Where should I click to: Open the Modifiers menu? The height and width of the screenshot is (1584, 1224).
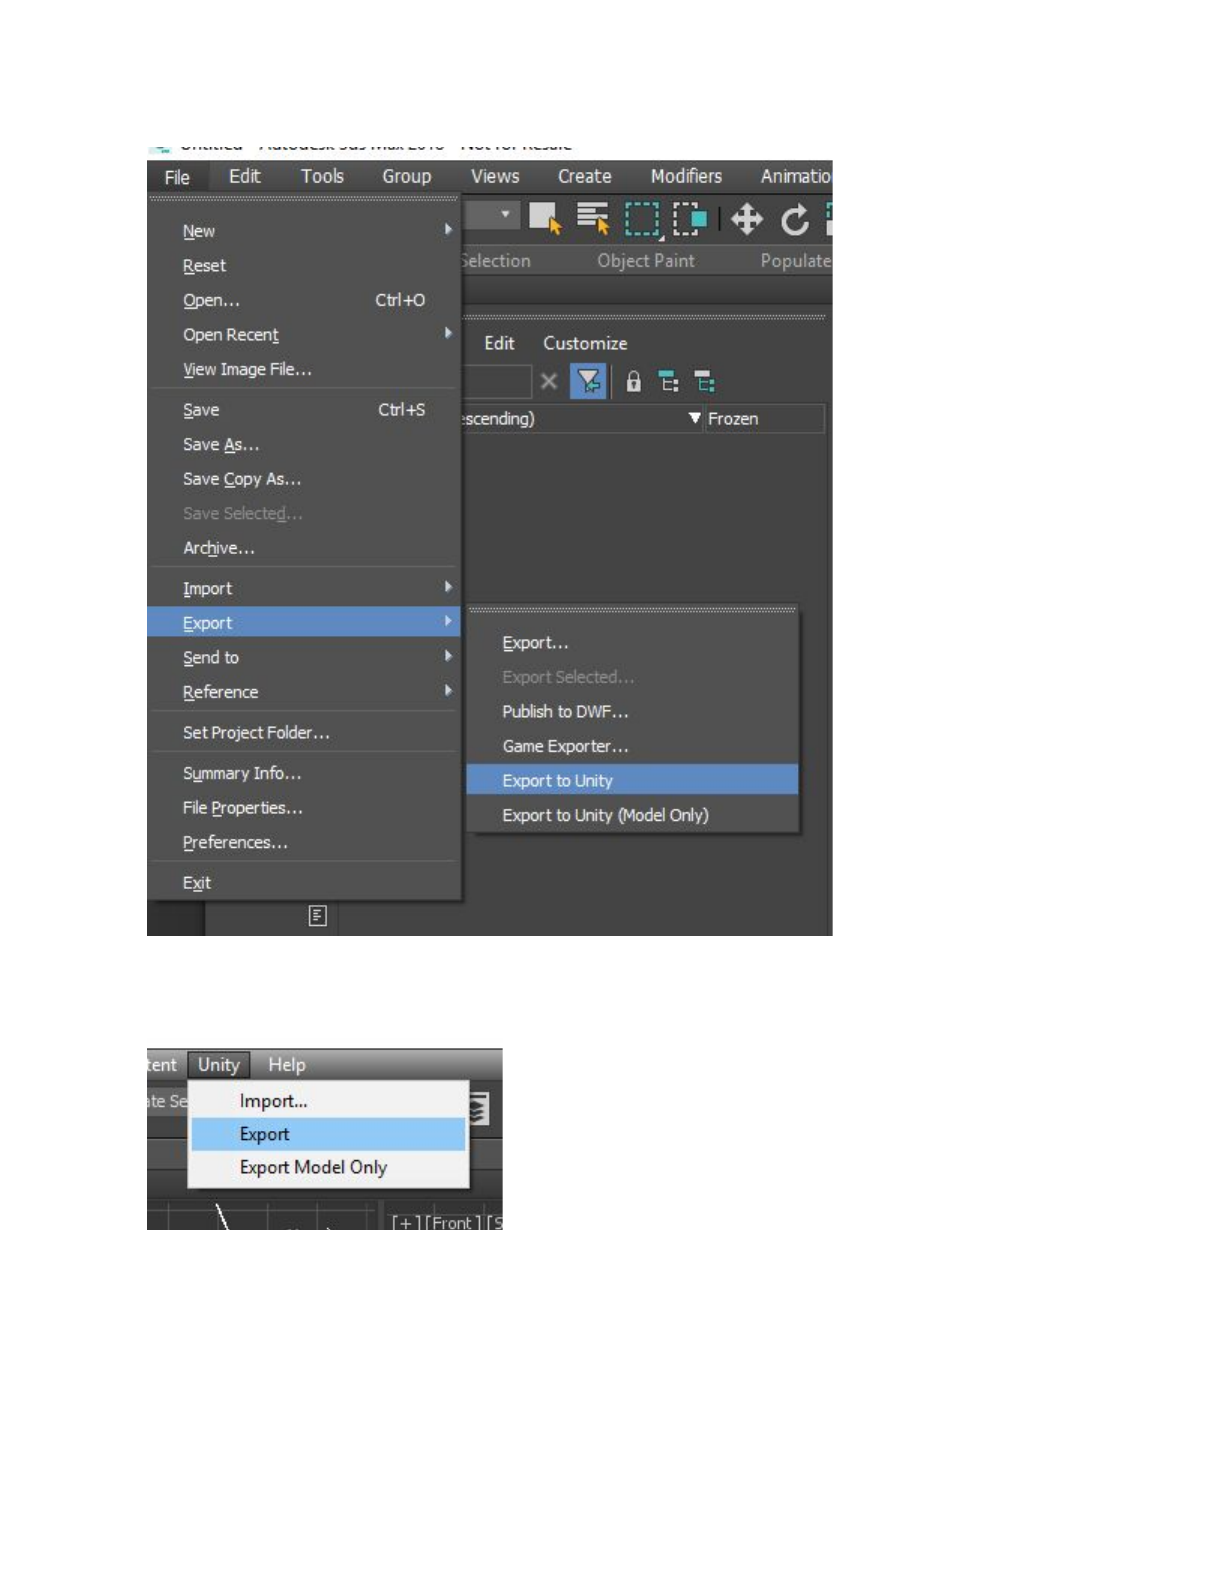click(x=686, y=176)
